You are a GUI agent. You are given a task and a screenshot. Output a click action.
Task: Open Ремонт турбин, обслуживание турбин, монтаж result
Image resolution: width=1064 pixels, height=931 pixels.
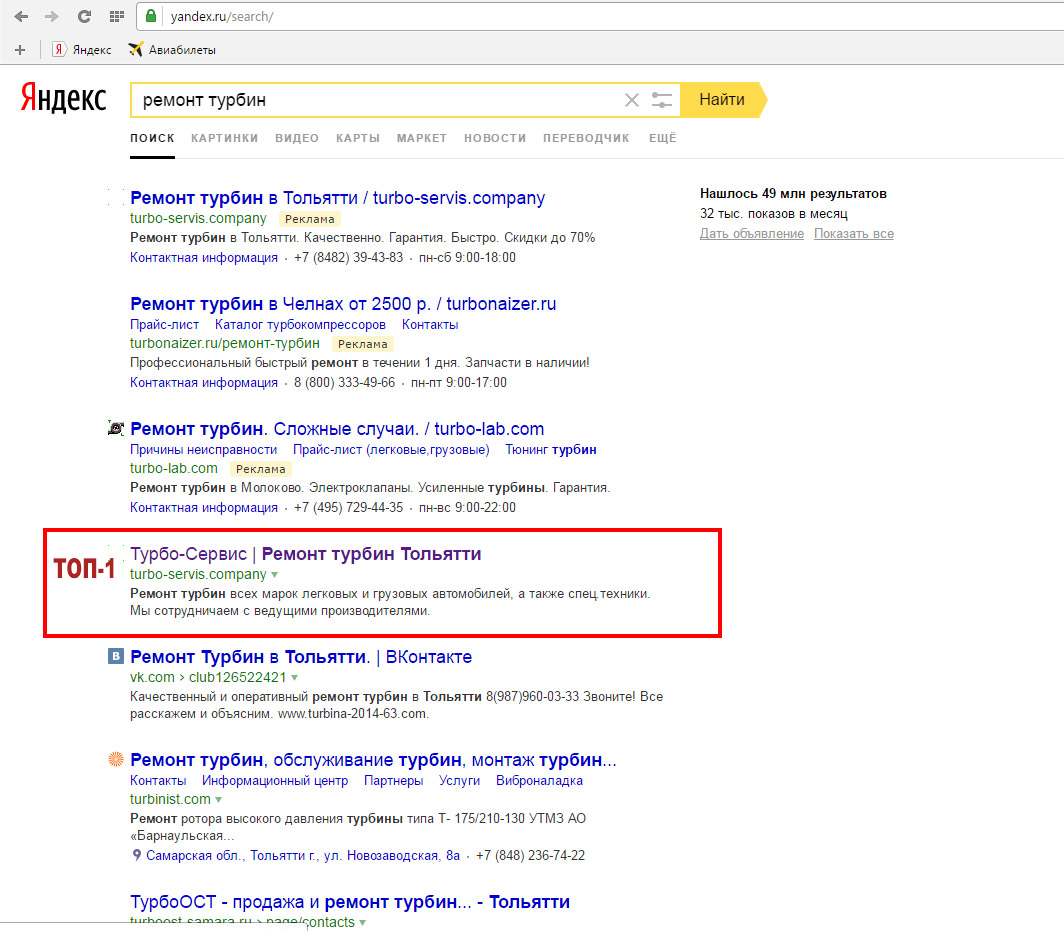click(373, 760)
